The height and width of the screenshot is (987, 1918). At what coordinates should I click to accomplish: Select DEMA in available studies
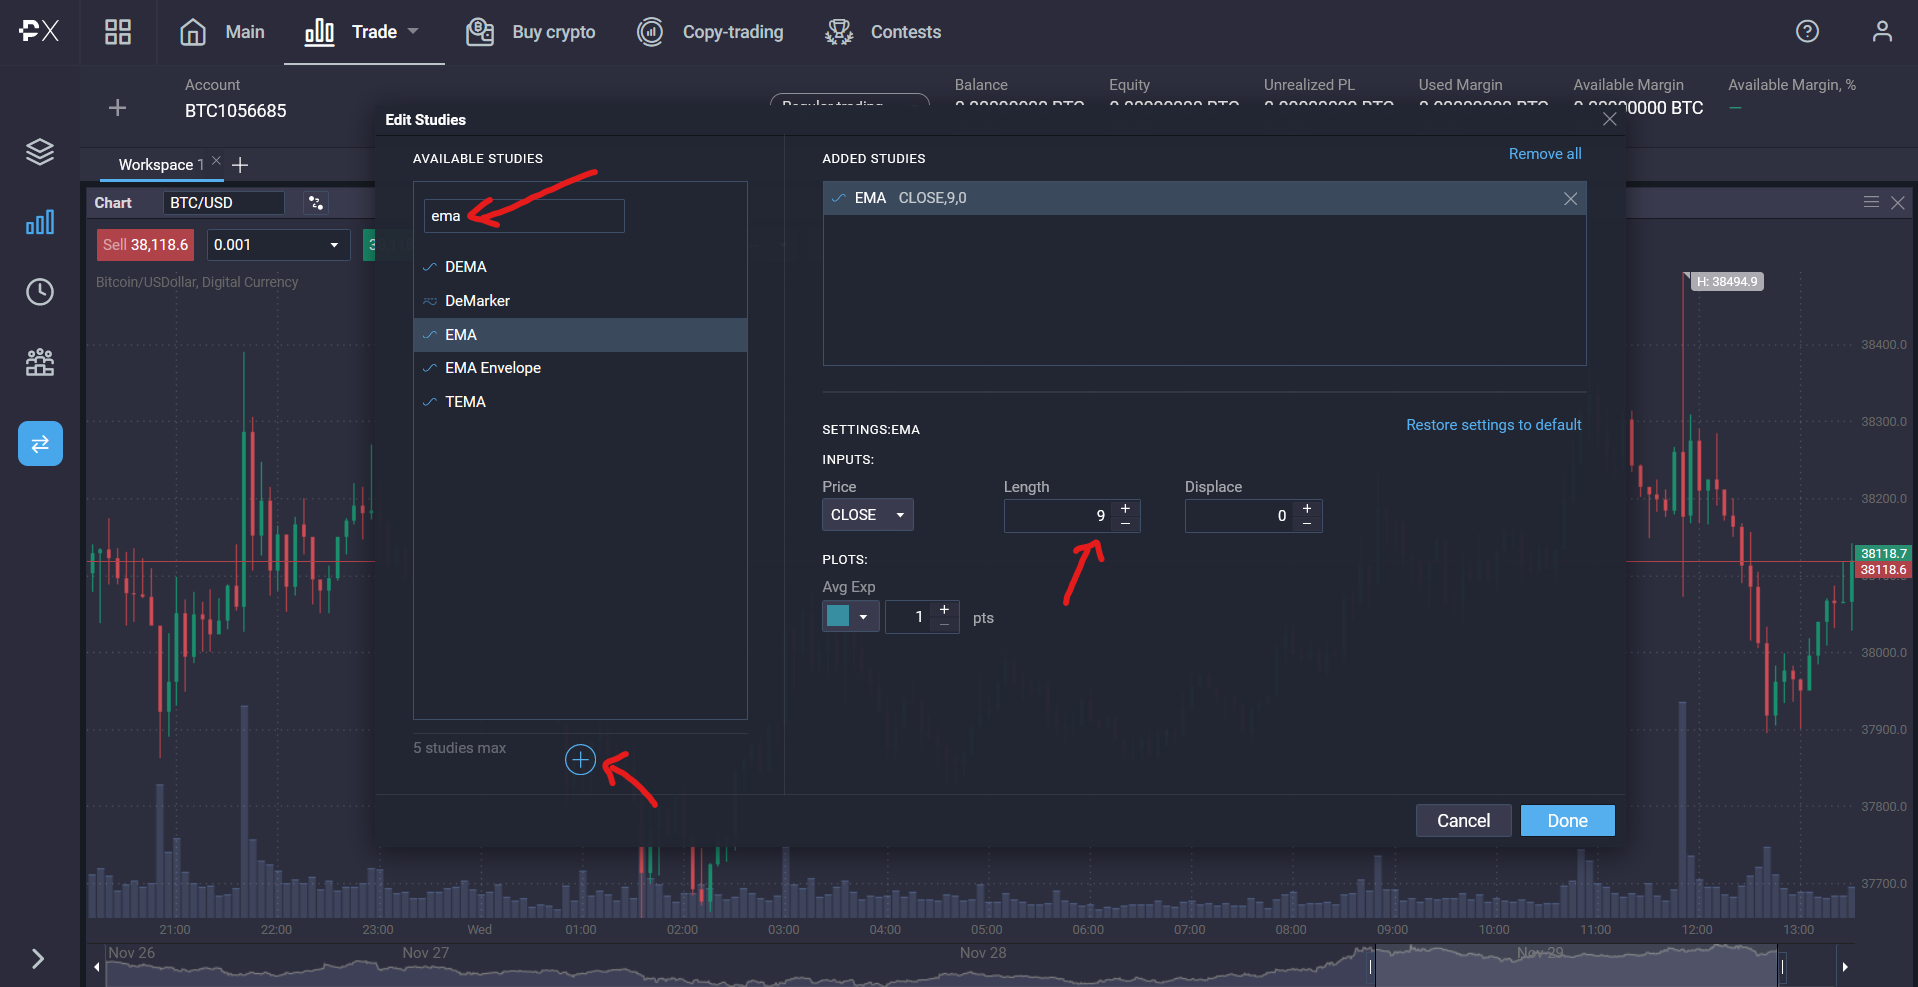click(x=580, y=267)
